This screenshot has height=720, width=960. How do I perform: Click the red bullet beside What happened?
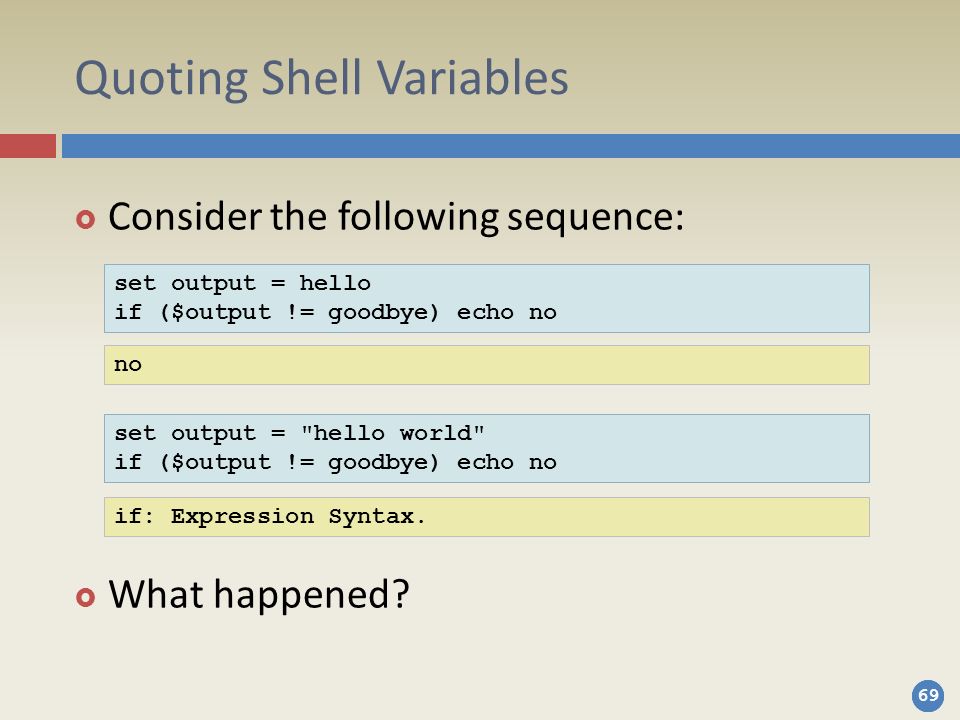point(86,597)
